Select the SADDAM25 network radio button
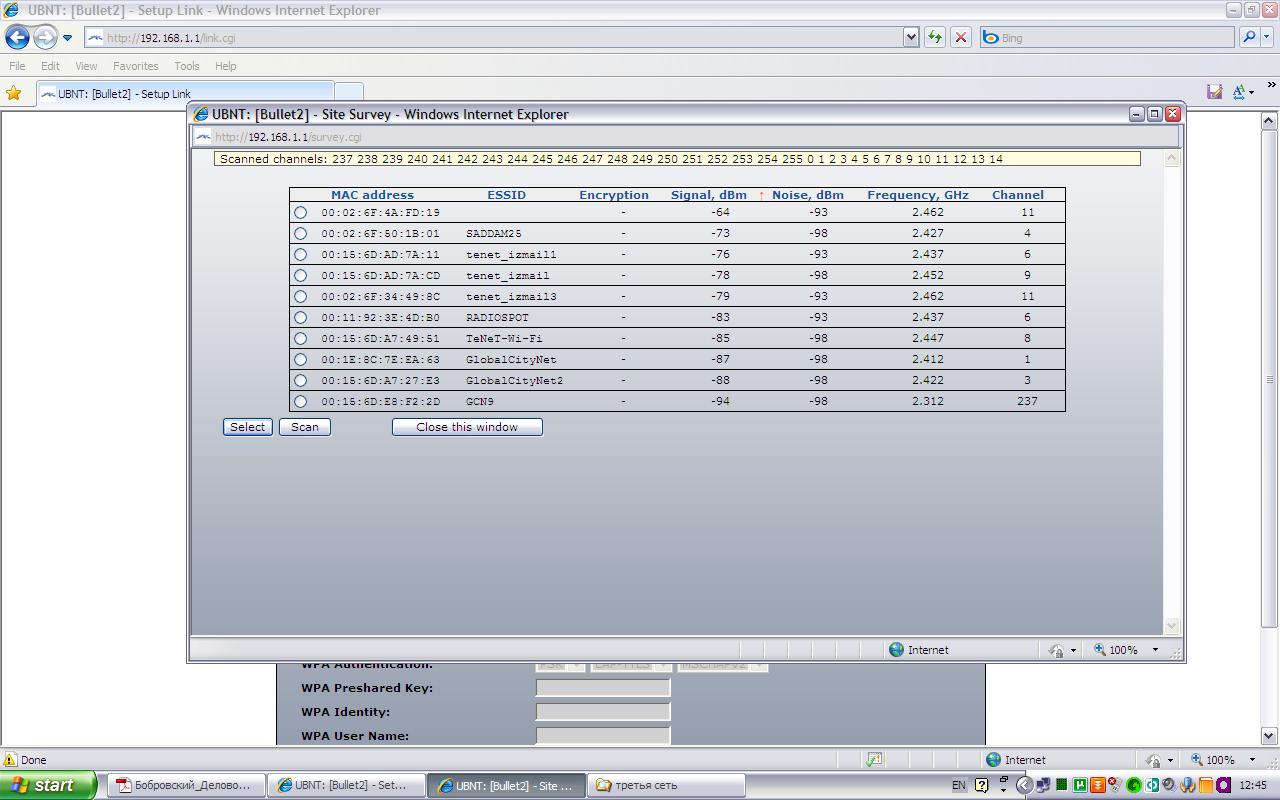 tap(300, 234)
